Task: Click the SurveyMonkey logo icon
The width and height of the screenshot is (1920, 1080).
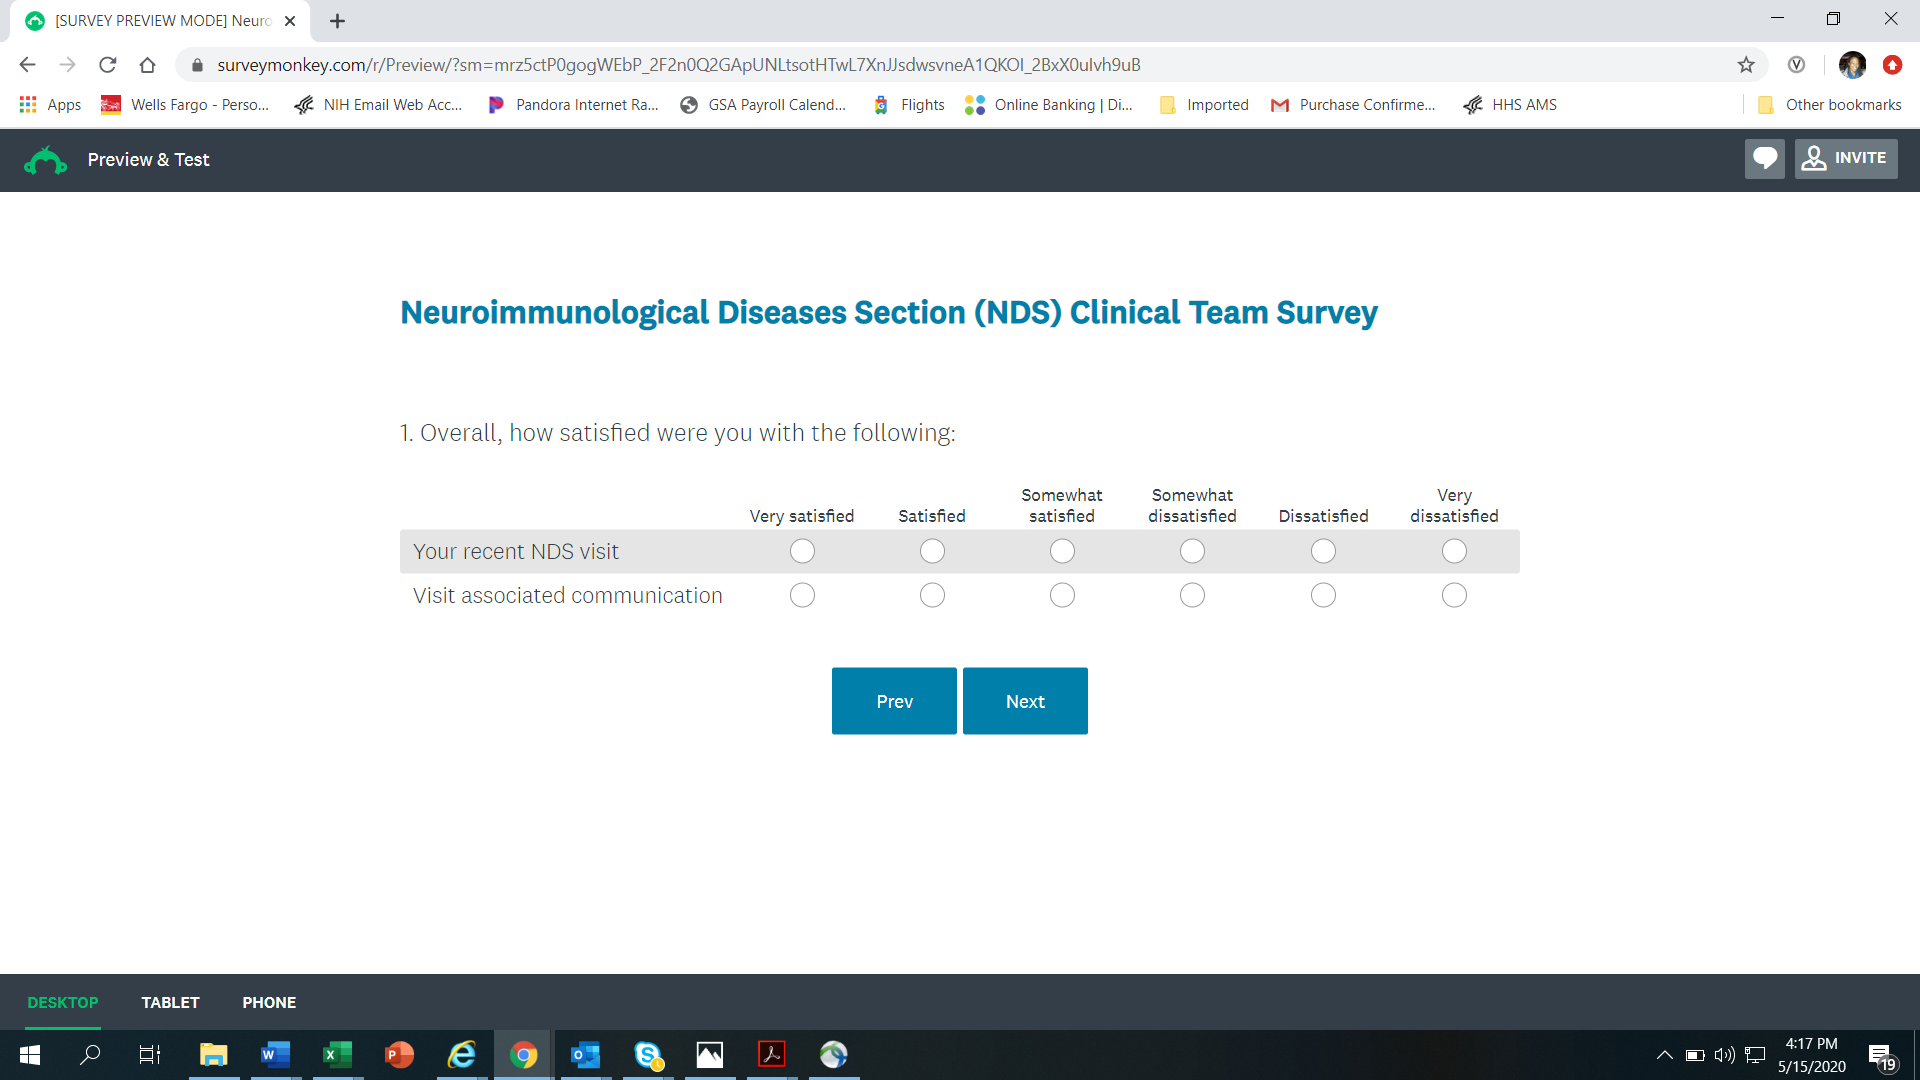Action: click(x=45, y=160)
